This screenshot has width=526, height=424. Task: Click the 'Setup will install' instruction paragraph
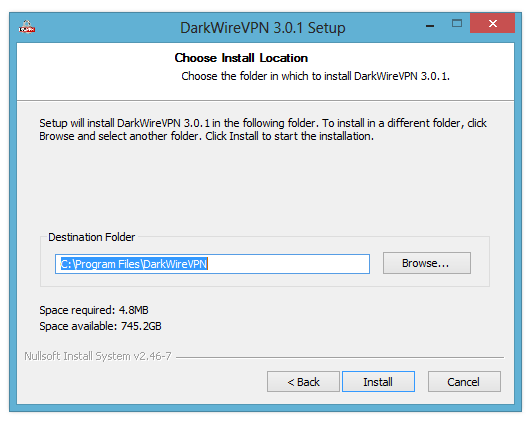pos(263,129)
